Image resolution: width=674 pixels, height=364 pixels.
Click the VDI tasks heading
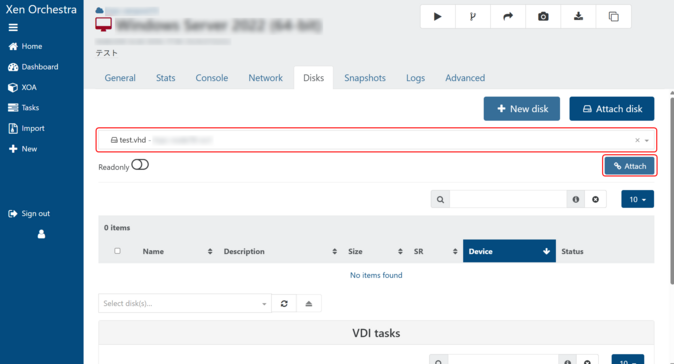tap(376, 333)
